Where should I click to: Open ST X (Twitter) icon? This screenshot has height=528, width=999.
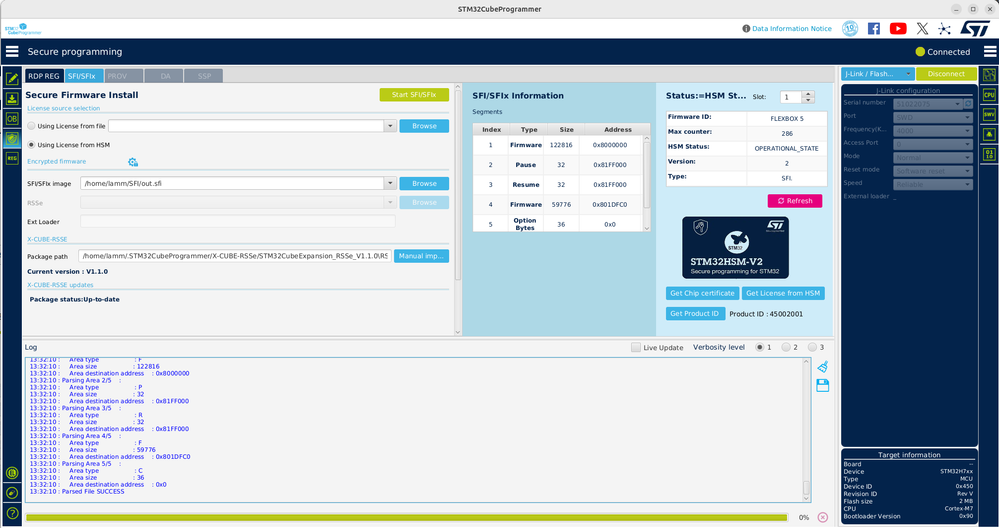(922, 29)
